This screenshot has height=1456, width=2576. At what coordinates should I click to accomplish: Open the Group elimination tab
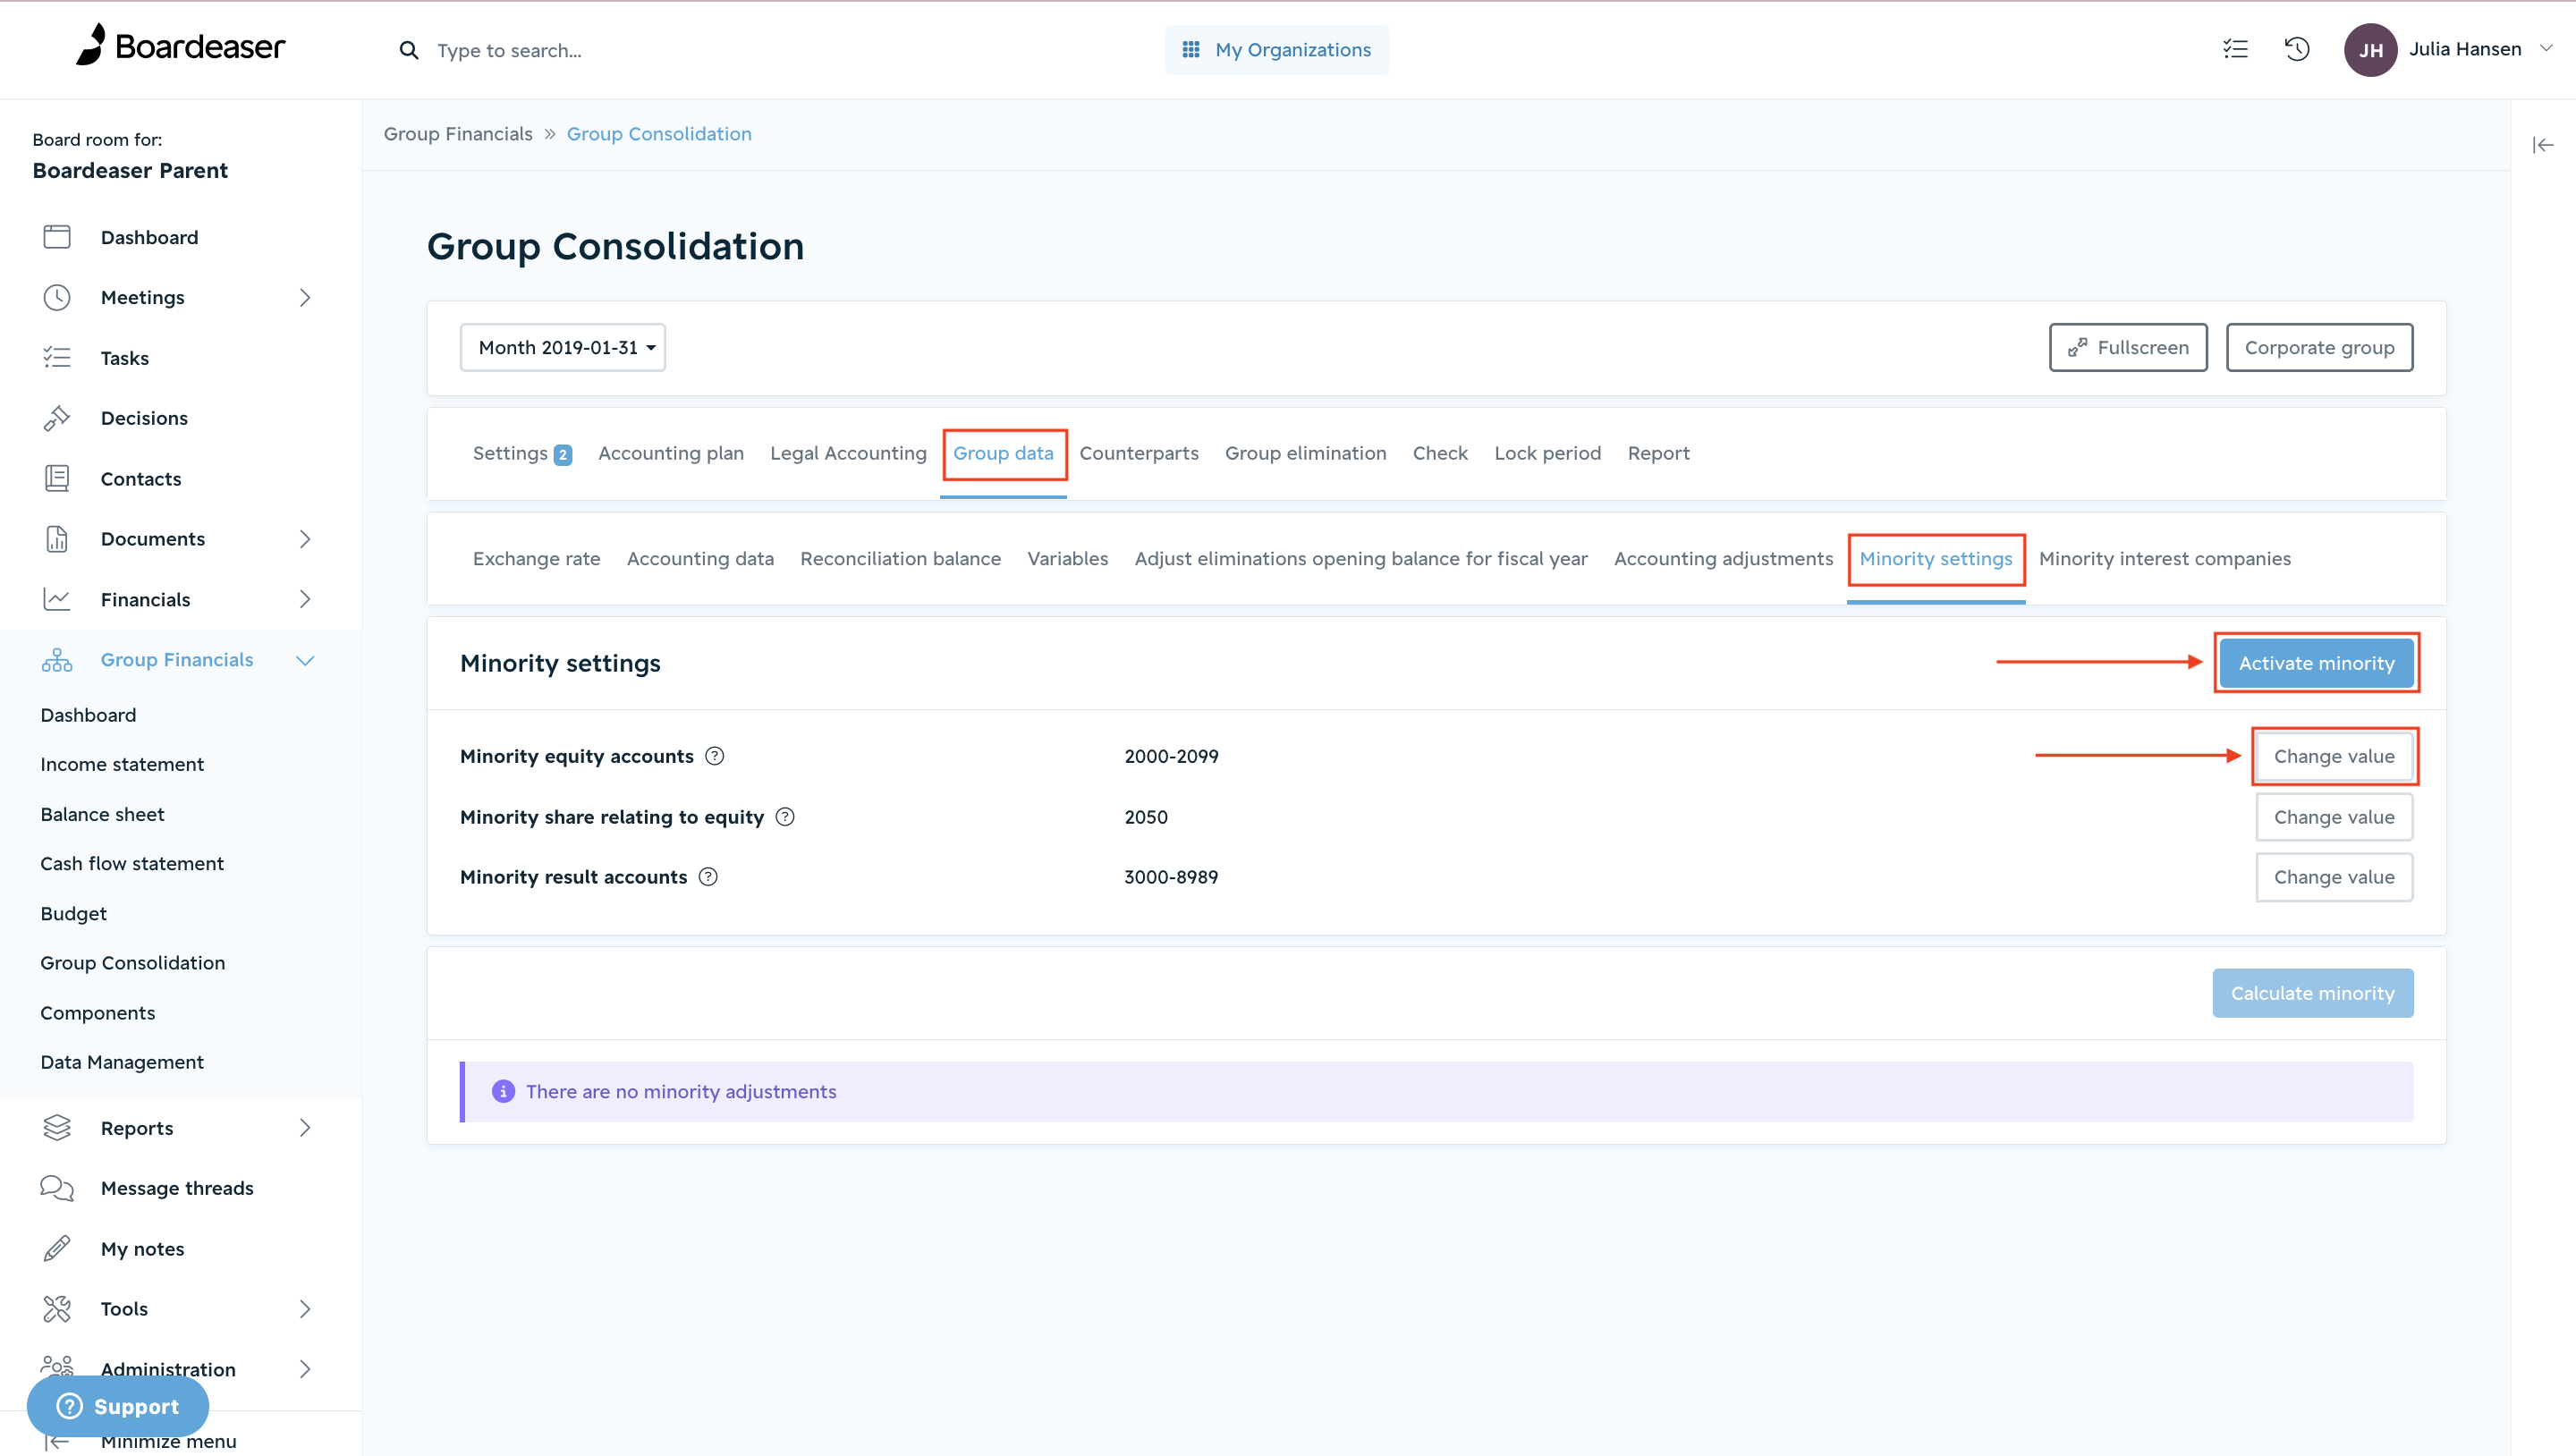(1305, 453)
